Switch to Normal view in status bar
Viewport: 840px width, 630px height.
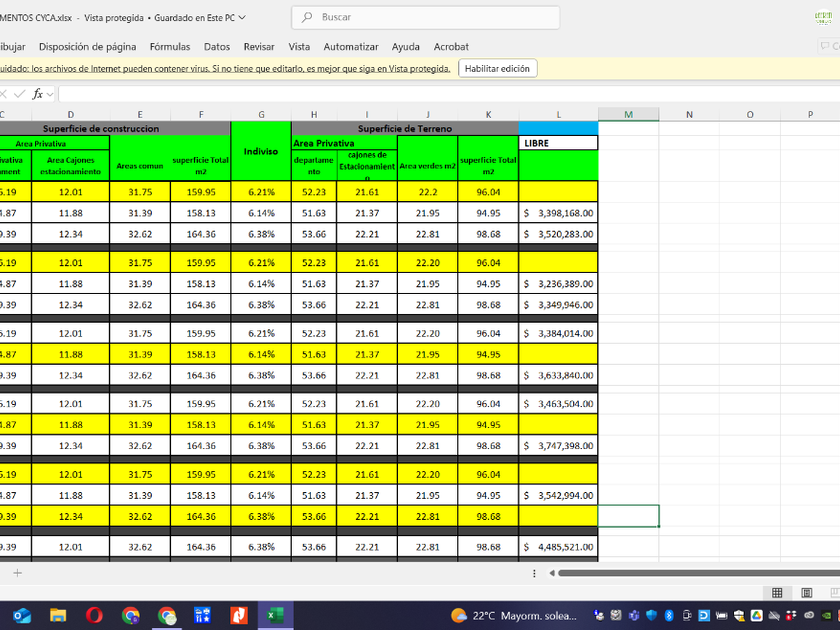point(777,593)
